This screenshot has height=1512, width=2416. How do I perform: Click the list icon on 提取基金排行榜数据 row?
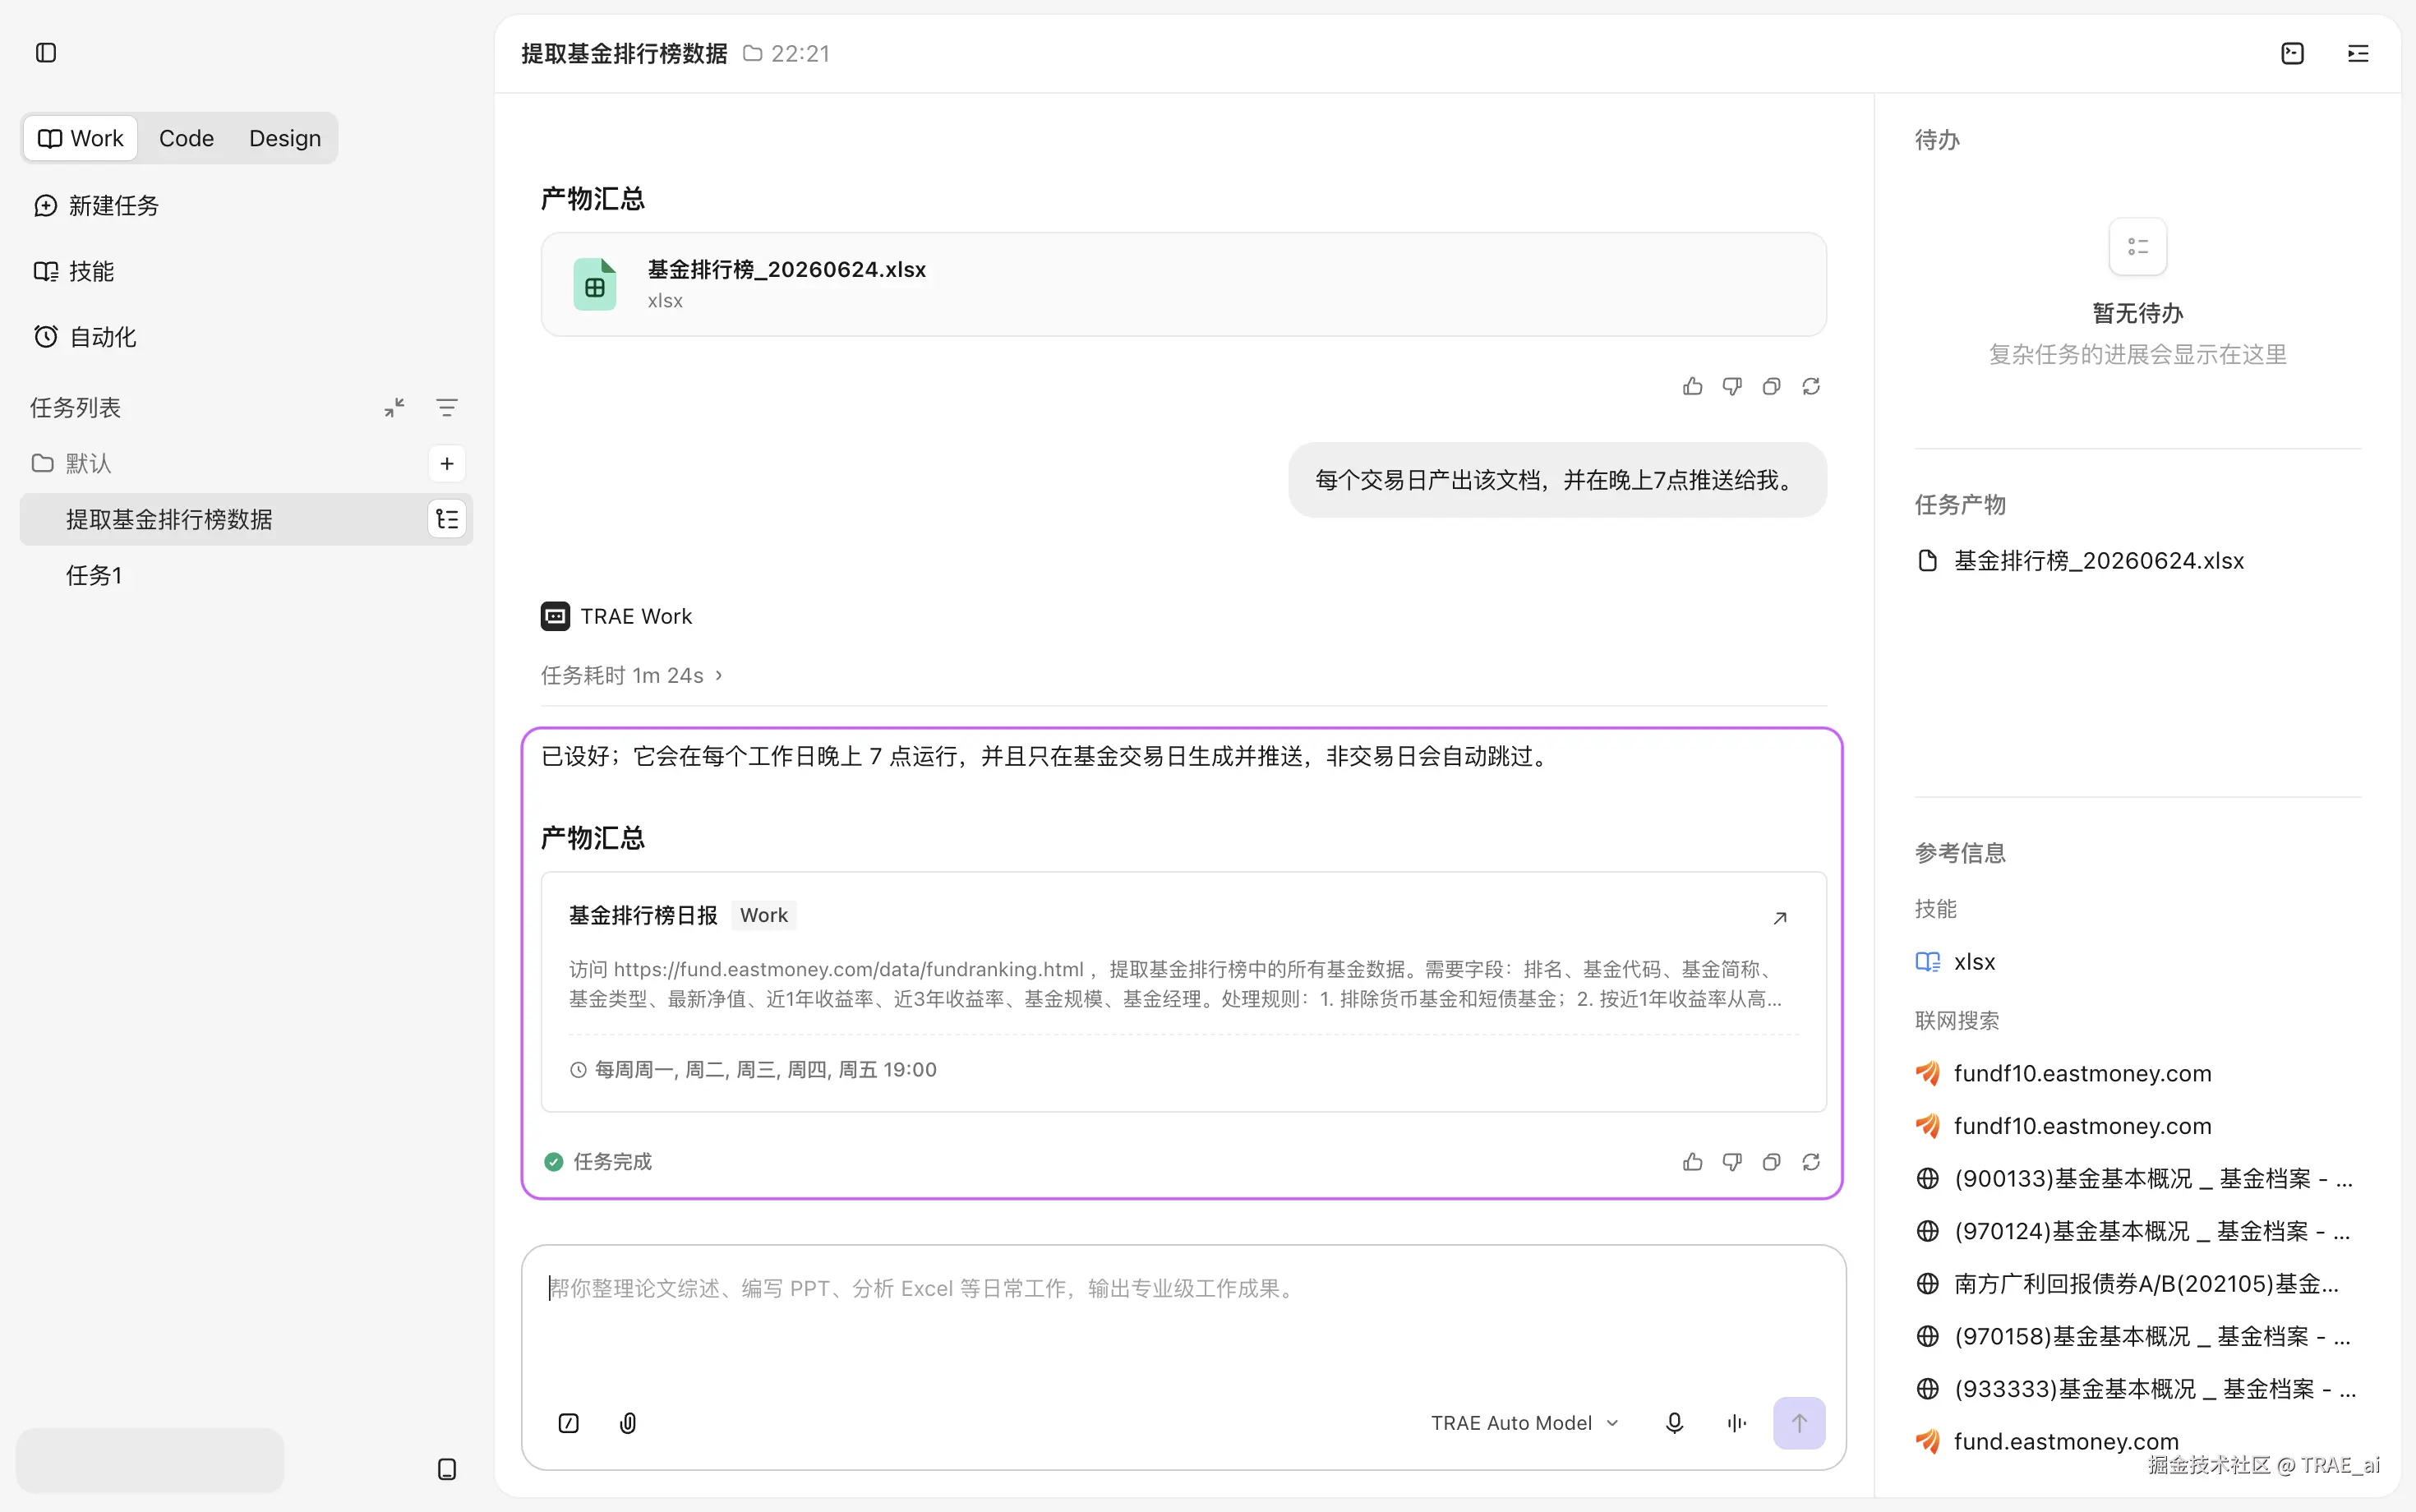coord(447,519)
